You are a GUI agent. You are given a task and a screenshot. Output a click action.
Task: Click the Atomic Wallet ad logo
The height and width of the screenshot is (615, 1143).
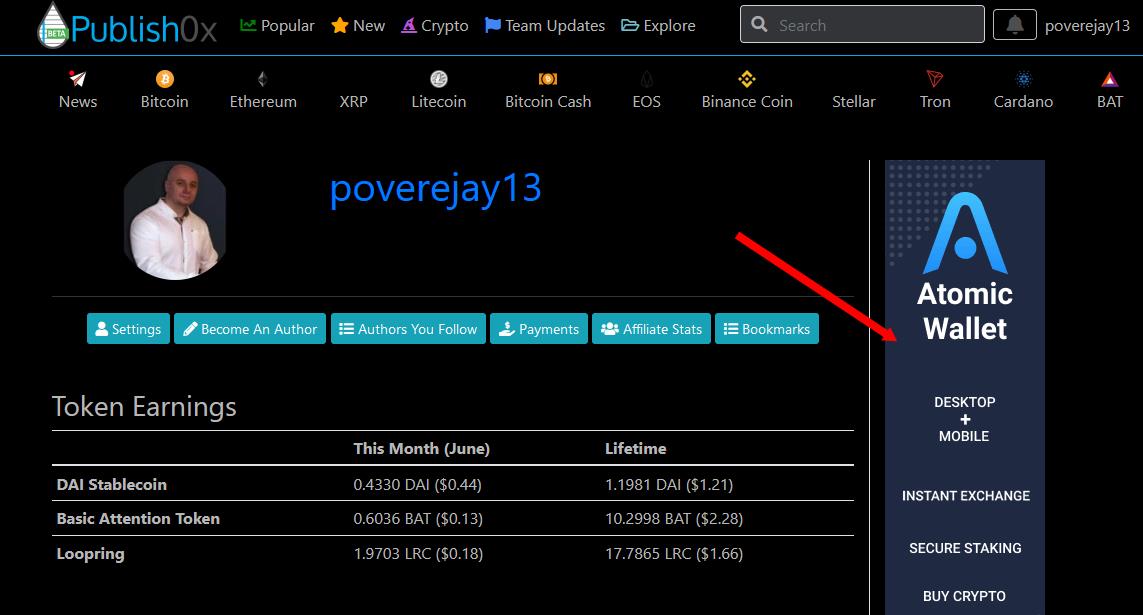click(x=965, y=233)
